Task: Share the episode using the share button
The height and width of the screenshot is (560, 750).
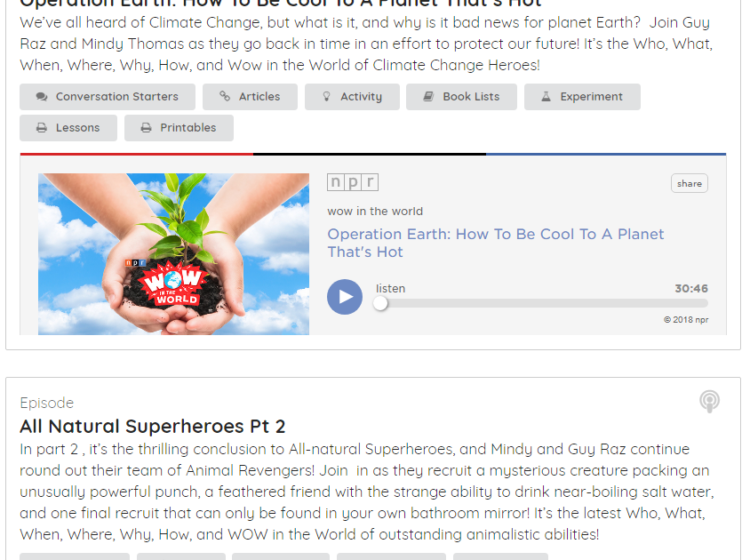Action: (x=689, y=183)
